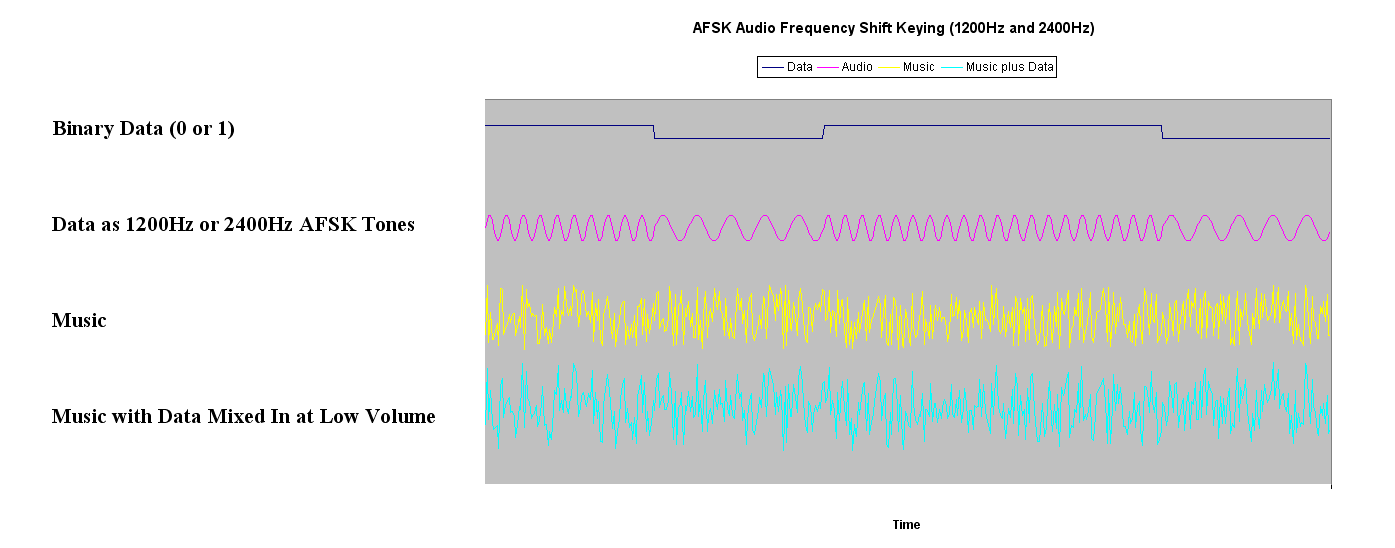This screenshot has width=1395, height=548.
Task: Click the rising edge of the binary data trace
Action: [x=823, y=132]
